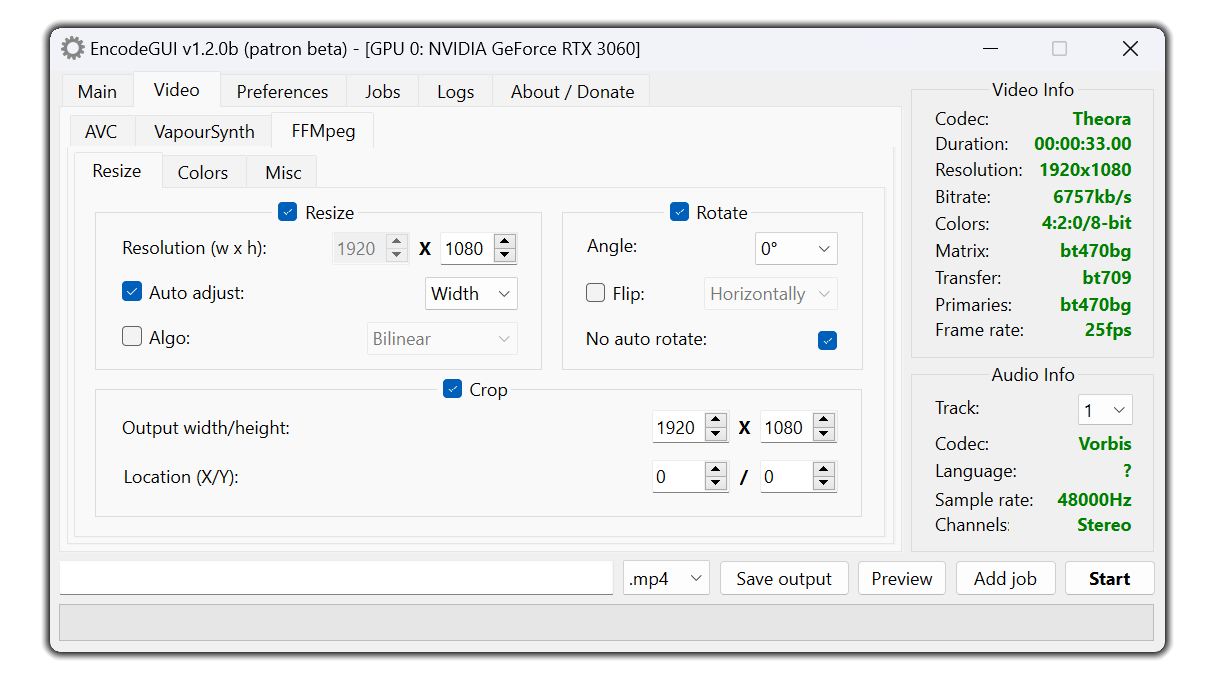Click the EncodeGUI gear icon in title bar
This screenshot has height=680, width=1215.
[72, 48]
